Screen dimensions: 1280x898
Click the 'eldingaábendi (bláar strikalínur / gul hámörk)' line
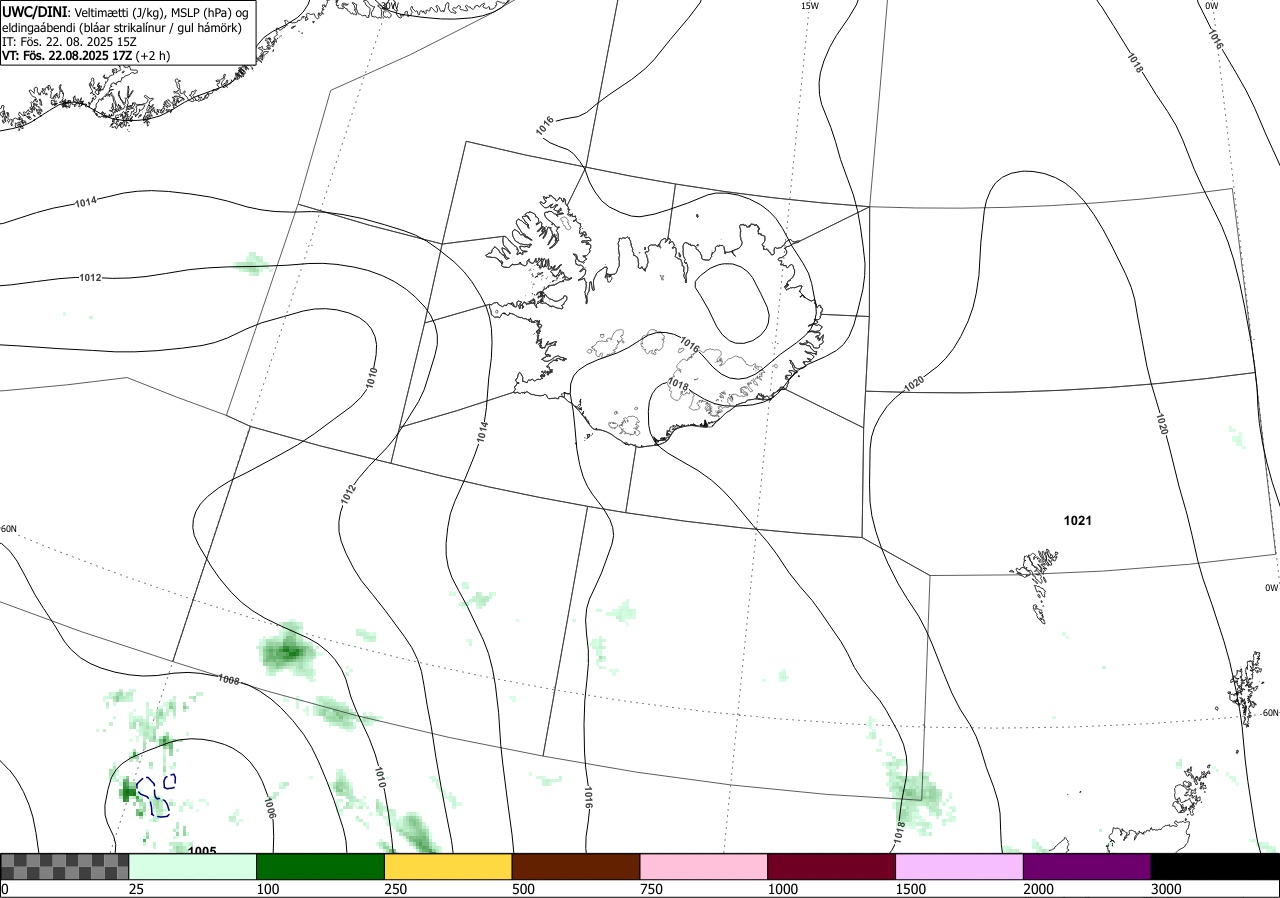[x=122, y=27]
